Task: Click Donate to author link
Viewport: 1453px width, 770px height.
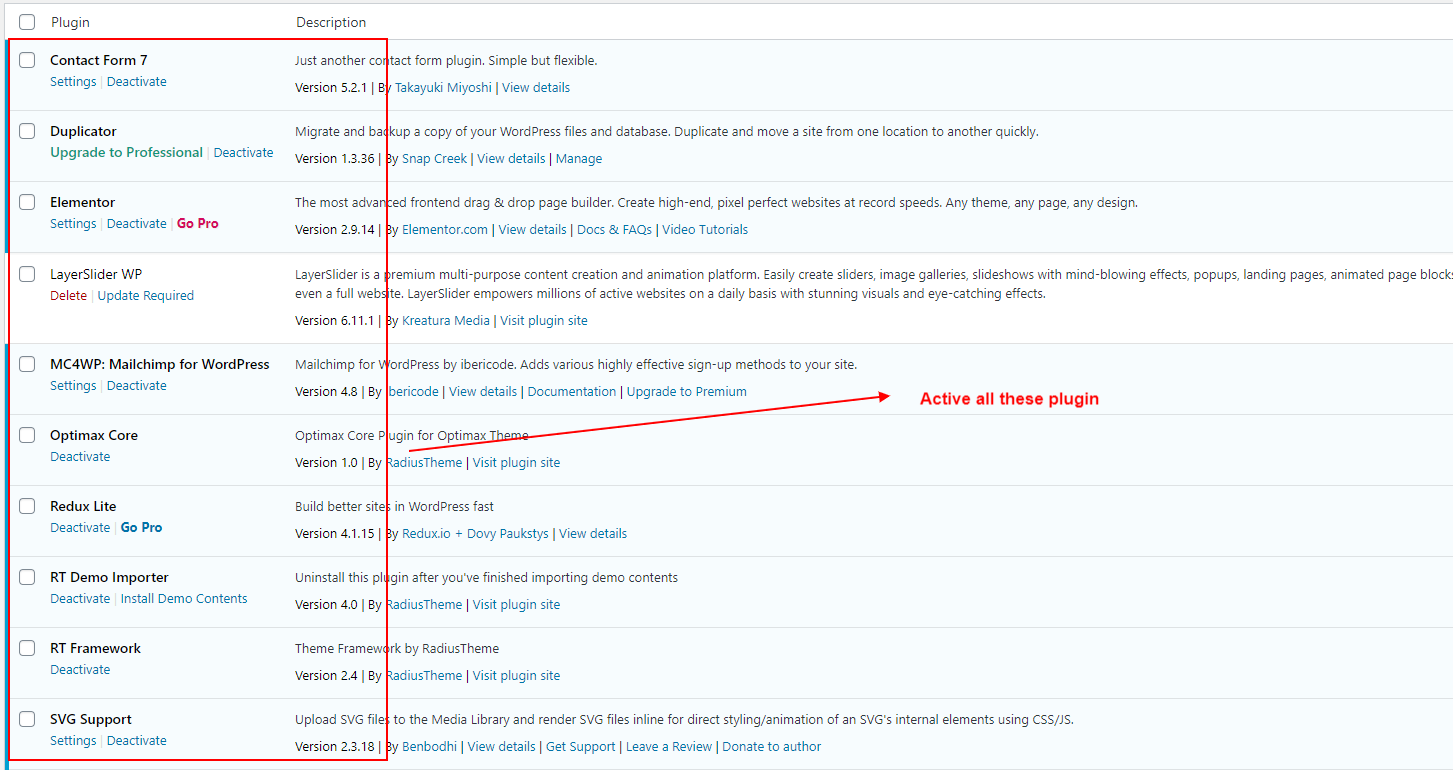Action: [772, 747]
